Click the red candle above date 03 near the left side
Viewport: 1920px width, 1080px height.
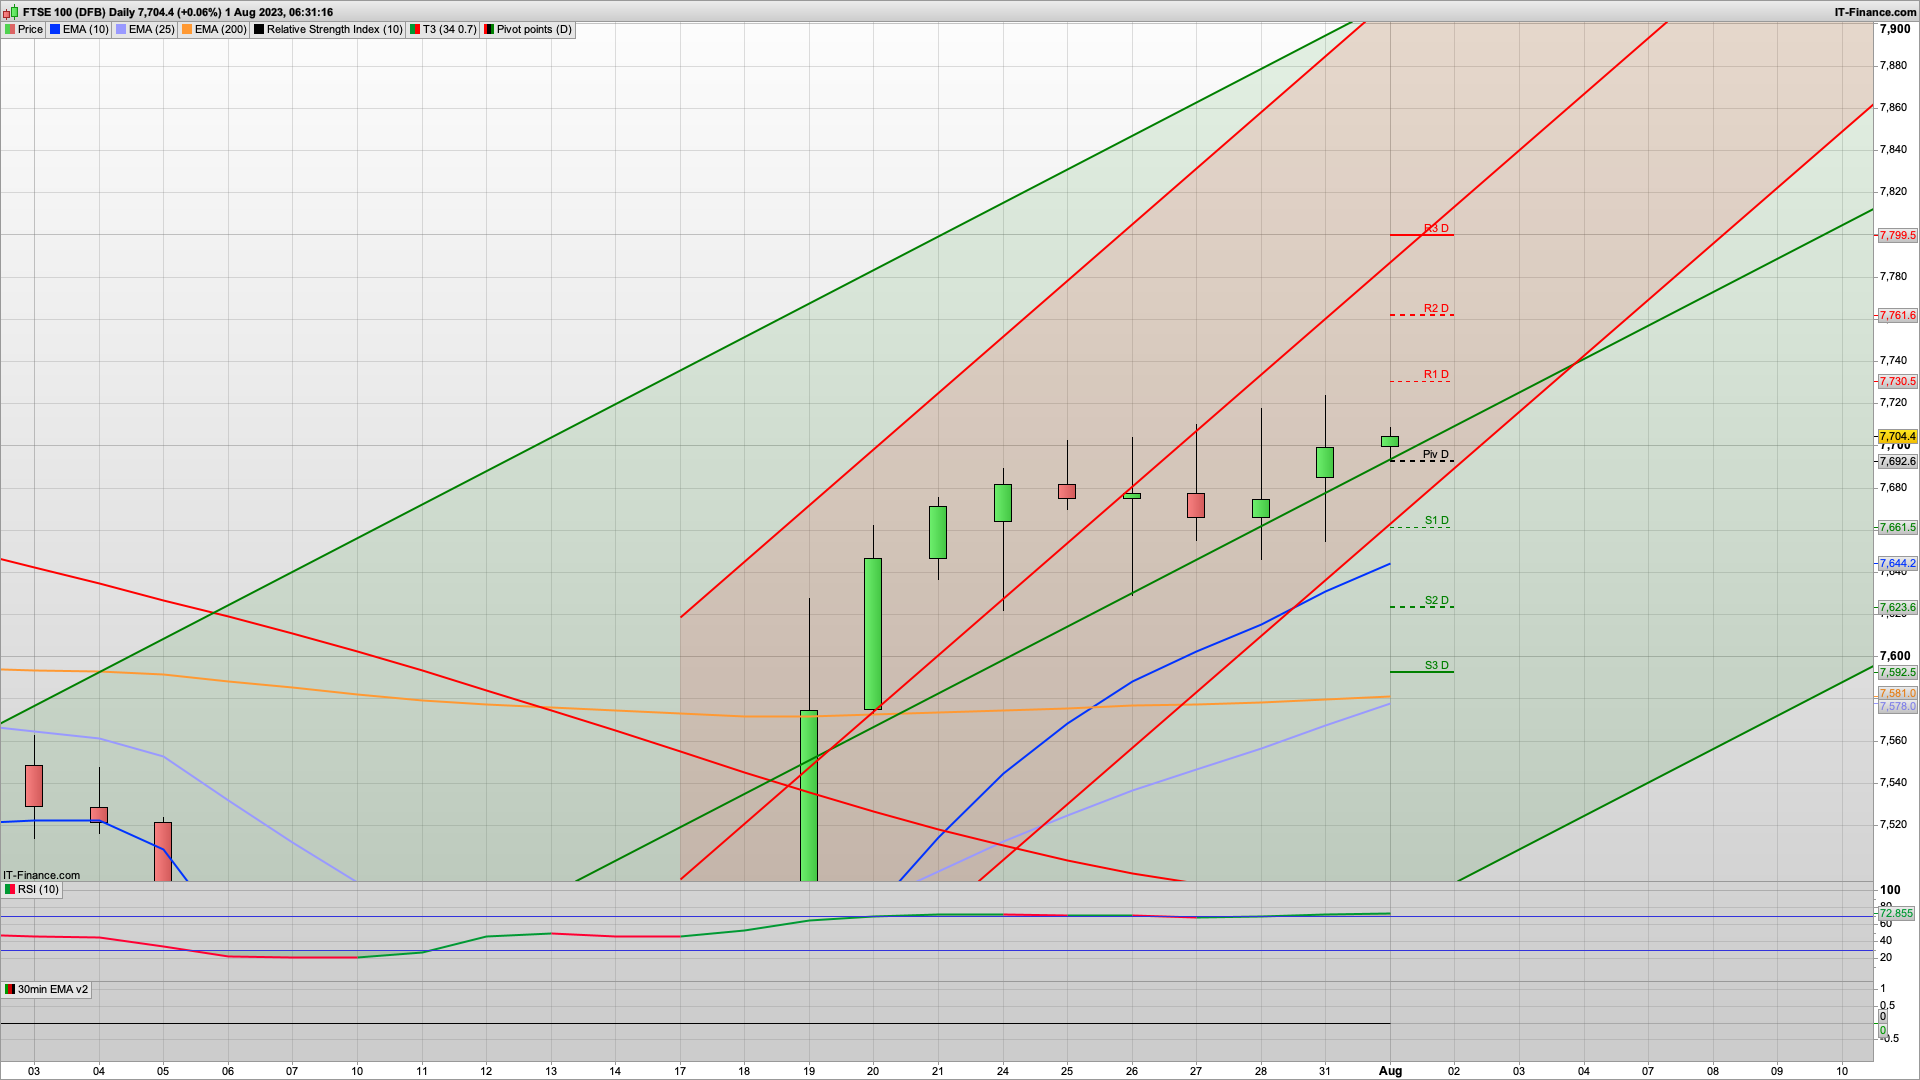coord(34,786)
